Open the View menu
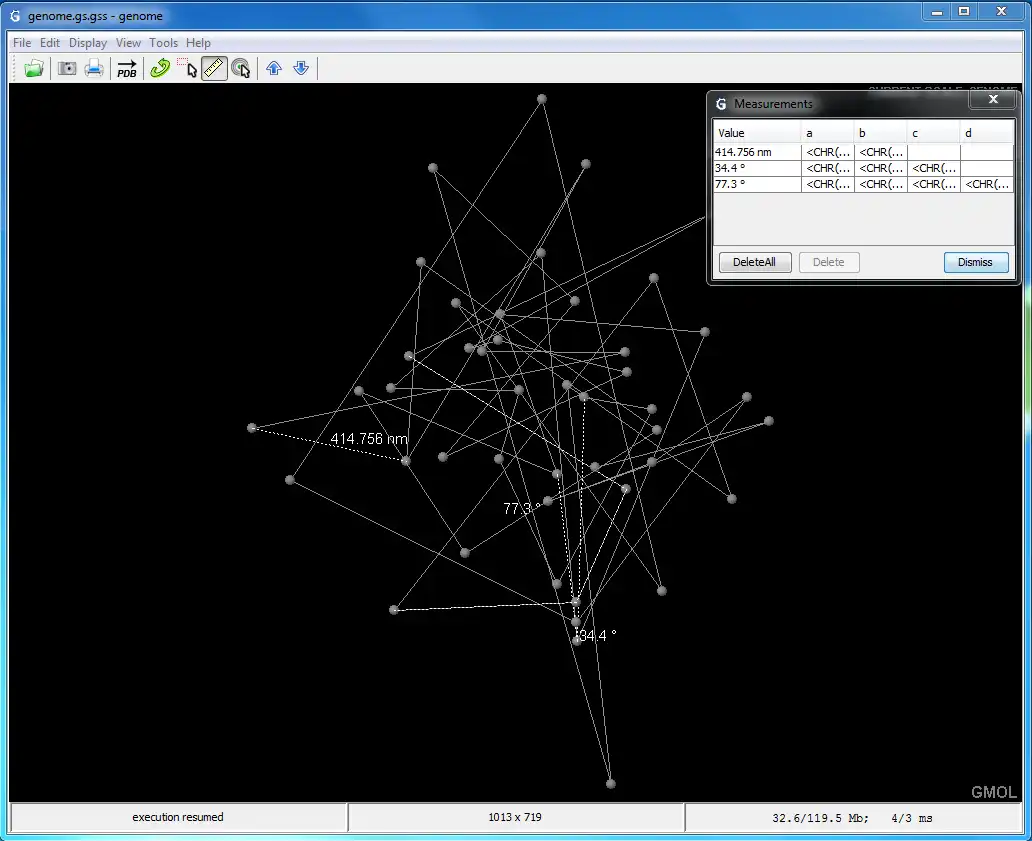1032x841 pixels. pos(128,43)
